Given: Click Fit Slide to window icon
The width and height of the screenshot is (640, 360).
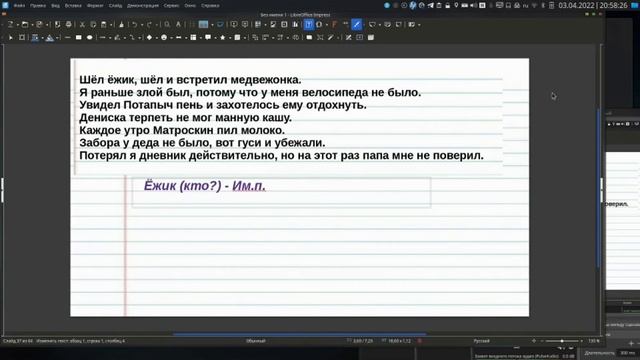Looking at the screenshot, I should click(533, 341).
